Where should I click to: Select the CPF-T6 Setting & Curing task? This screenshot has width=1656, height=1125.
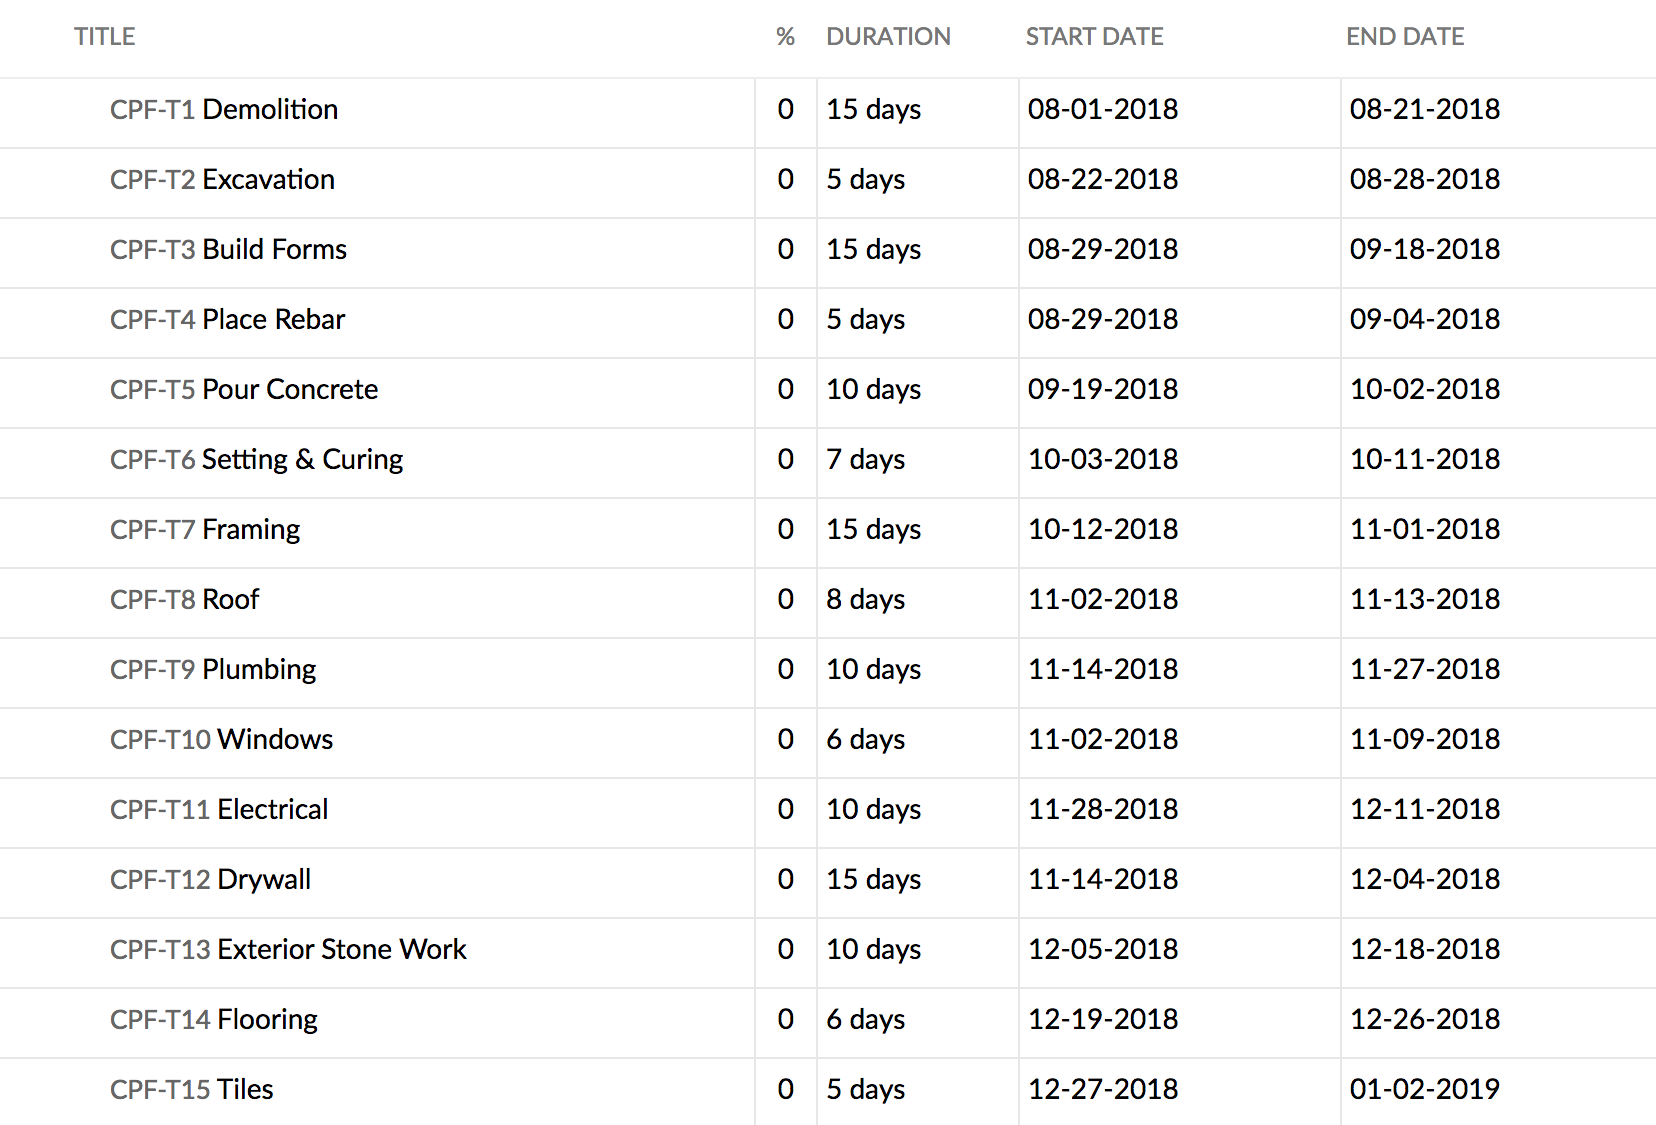coord(256,460)
